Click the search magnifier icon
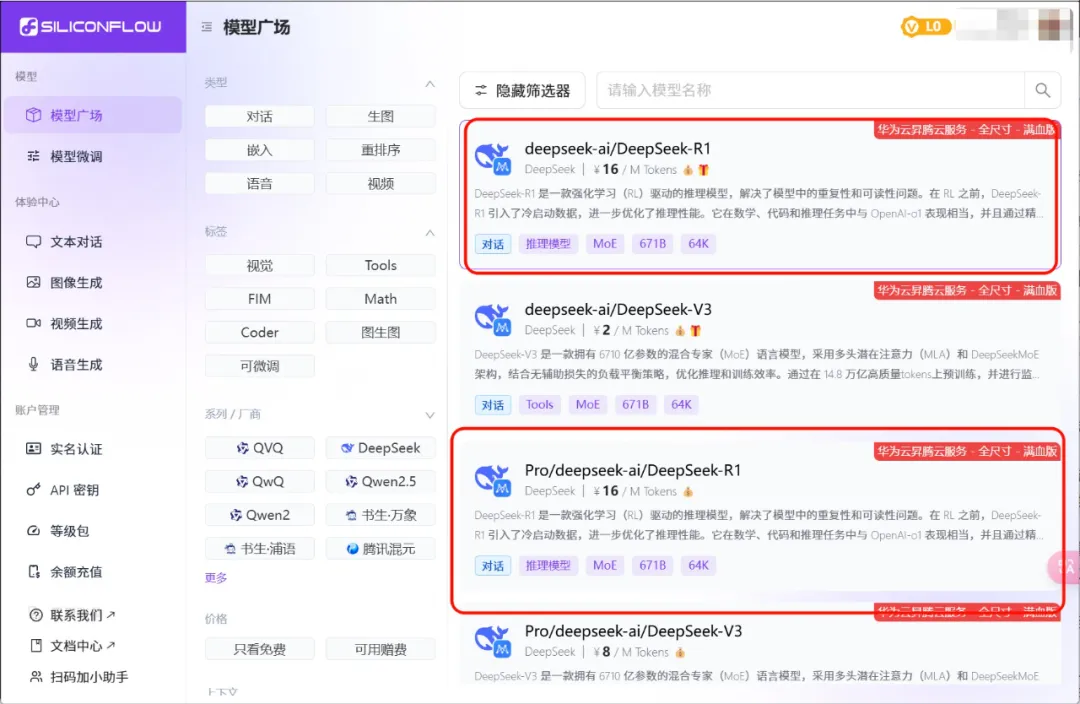 pos(1042,90)
